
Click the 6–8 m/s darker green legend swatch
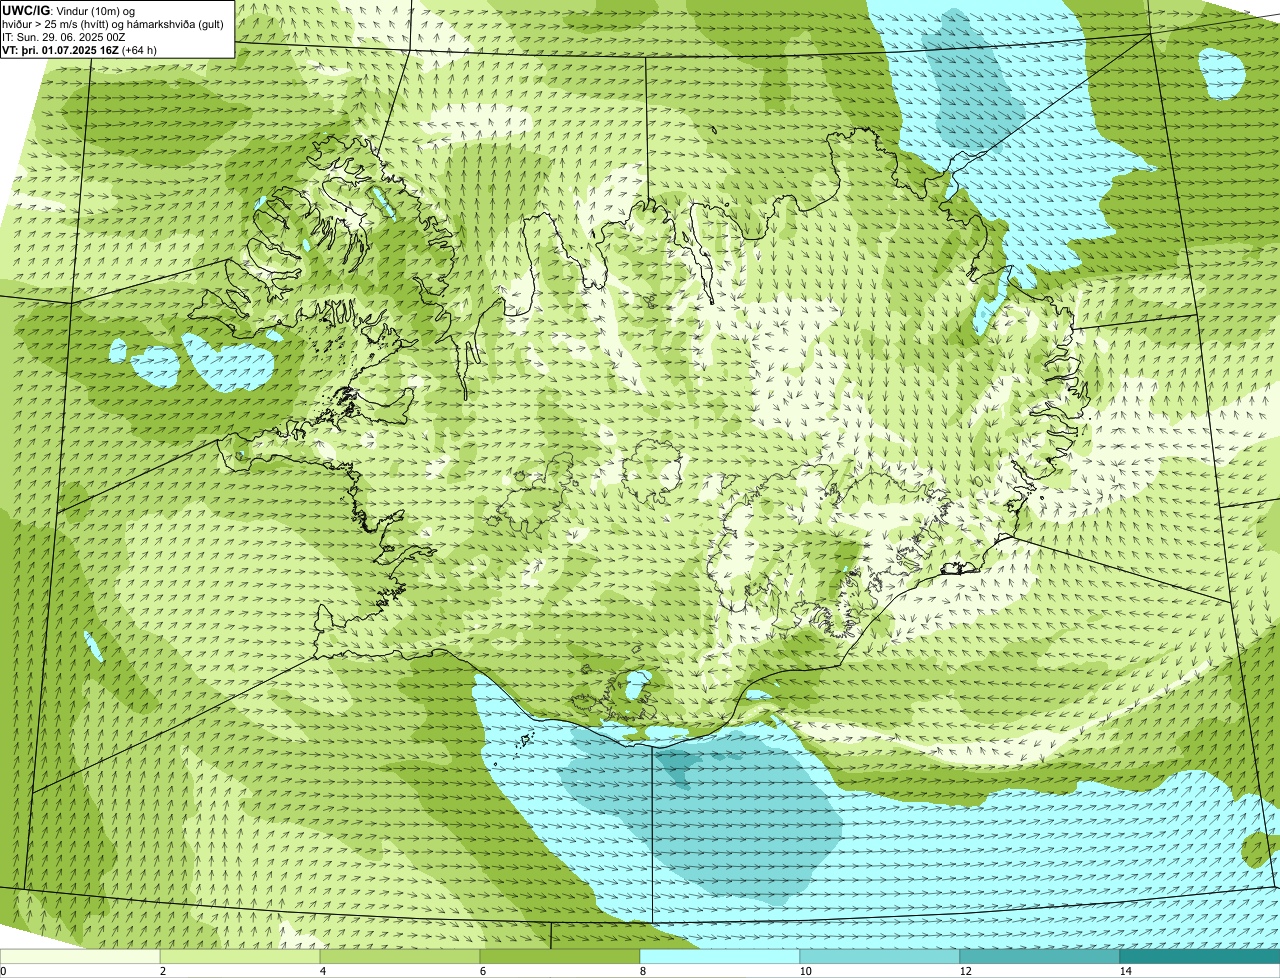pos(560,956)
